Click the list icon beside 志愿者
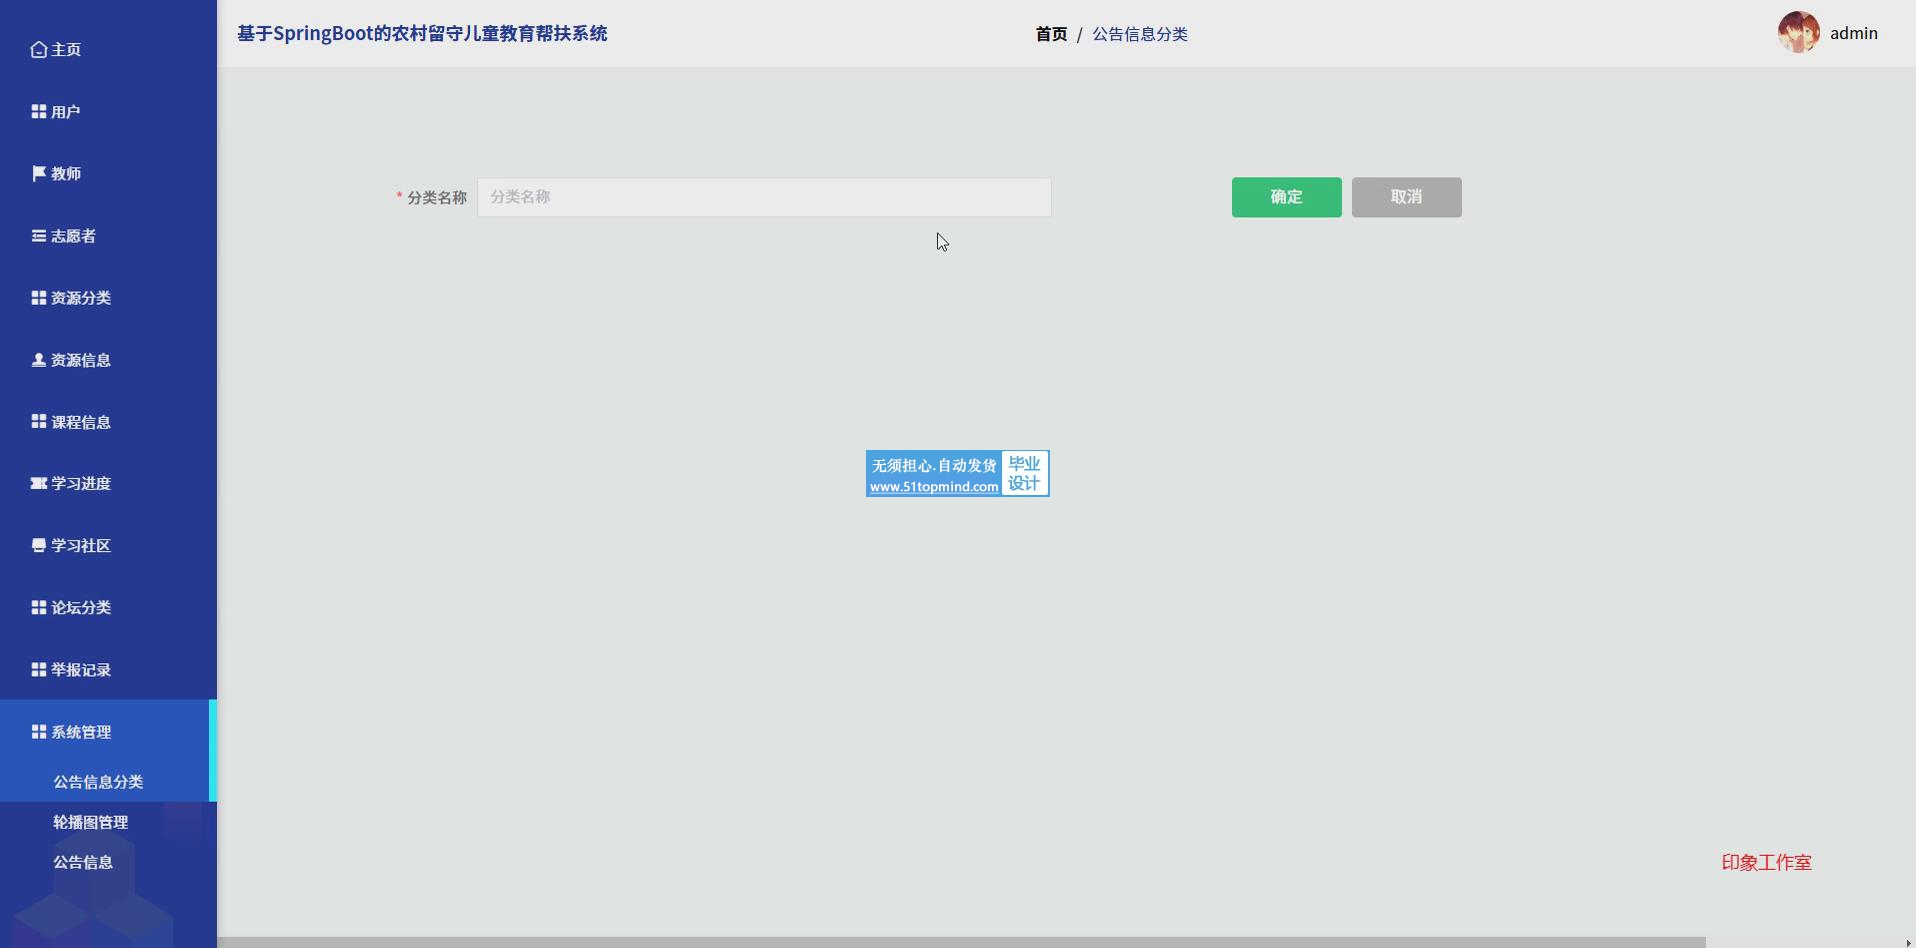The height and width of the screenshot is (948, 1916). pos(38,236)
